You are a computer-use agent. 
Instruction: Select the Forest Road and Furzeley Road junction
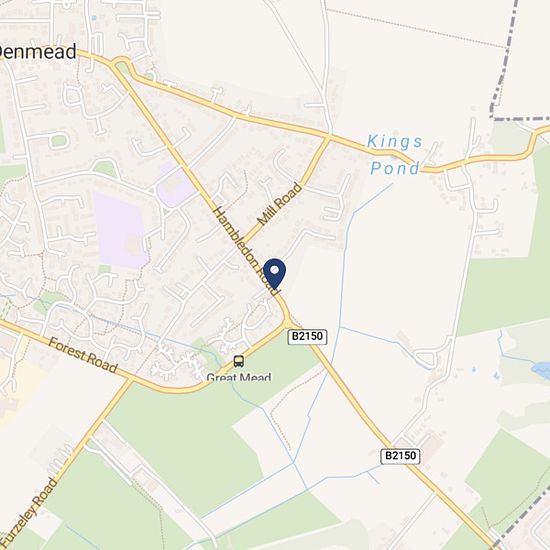(130, 380)
